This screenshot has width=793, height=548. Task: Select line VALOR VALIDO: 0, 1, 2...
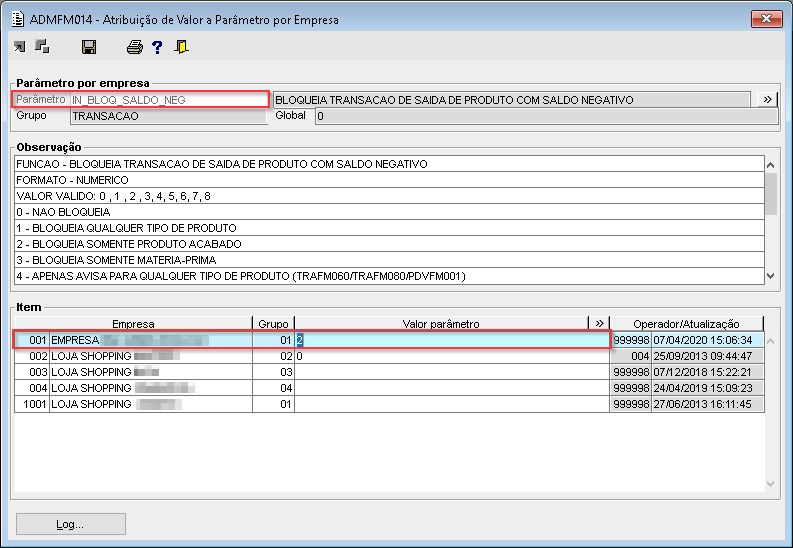[x=389, y=196]
